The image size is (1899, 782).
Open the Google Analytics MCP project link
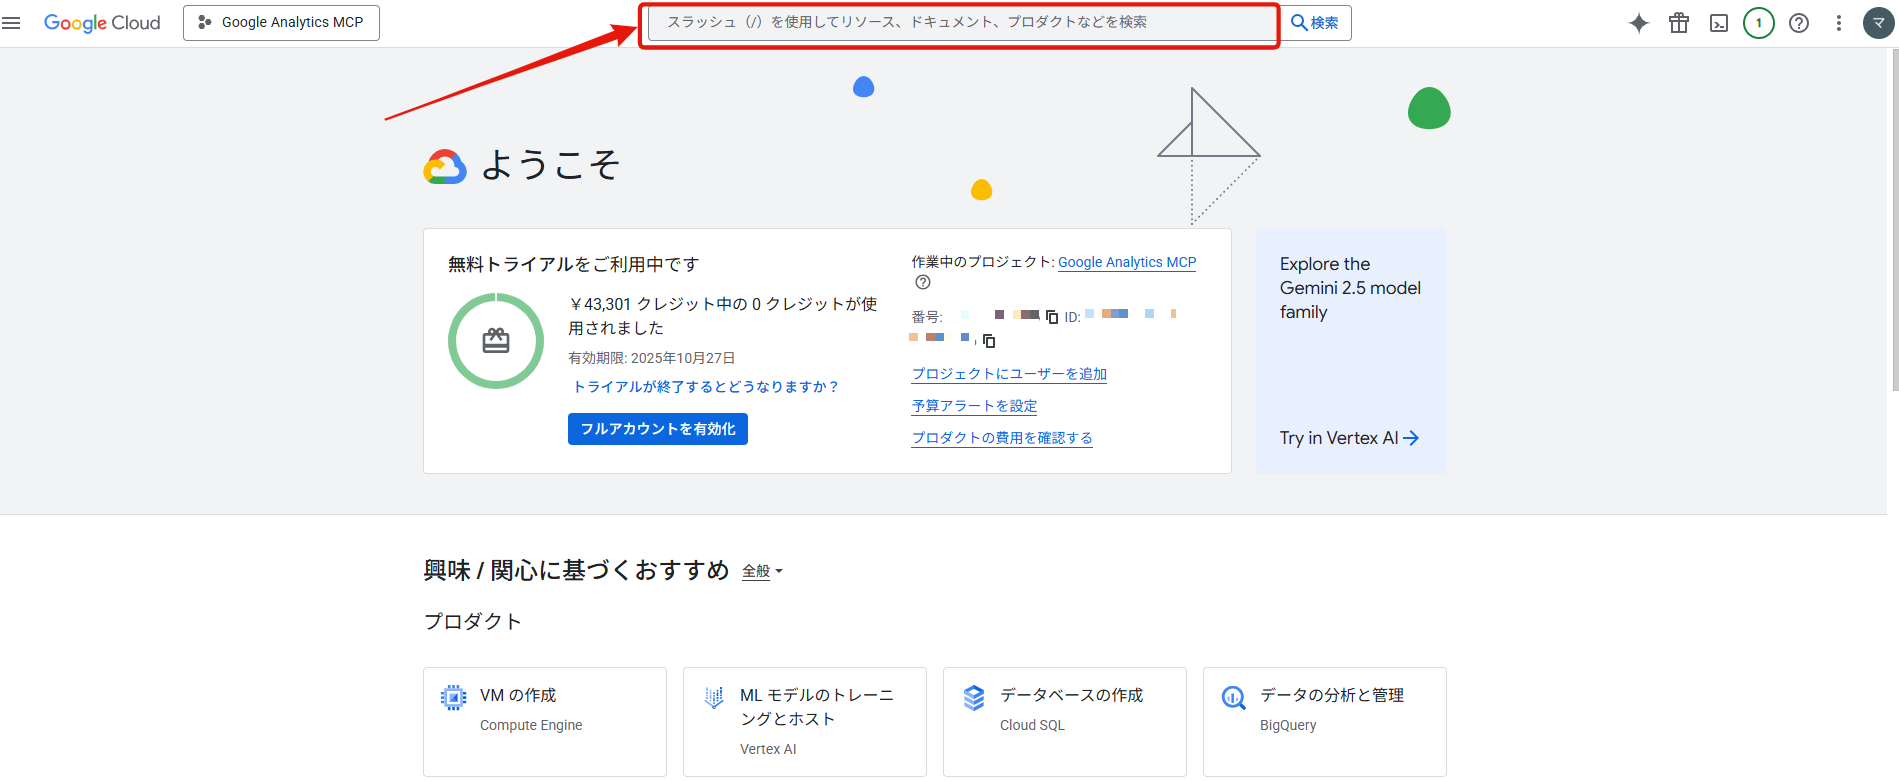(1127, 262)
